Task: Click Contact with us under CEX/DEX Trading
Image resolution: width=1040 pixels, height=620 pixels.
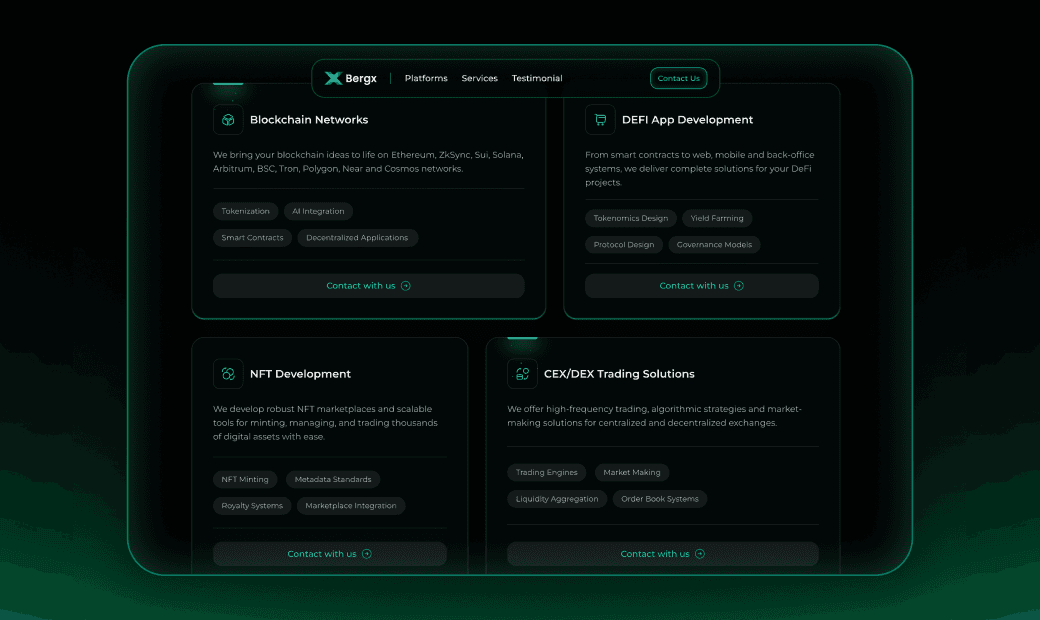Action: 663,554
